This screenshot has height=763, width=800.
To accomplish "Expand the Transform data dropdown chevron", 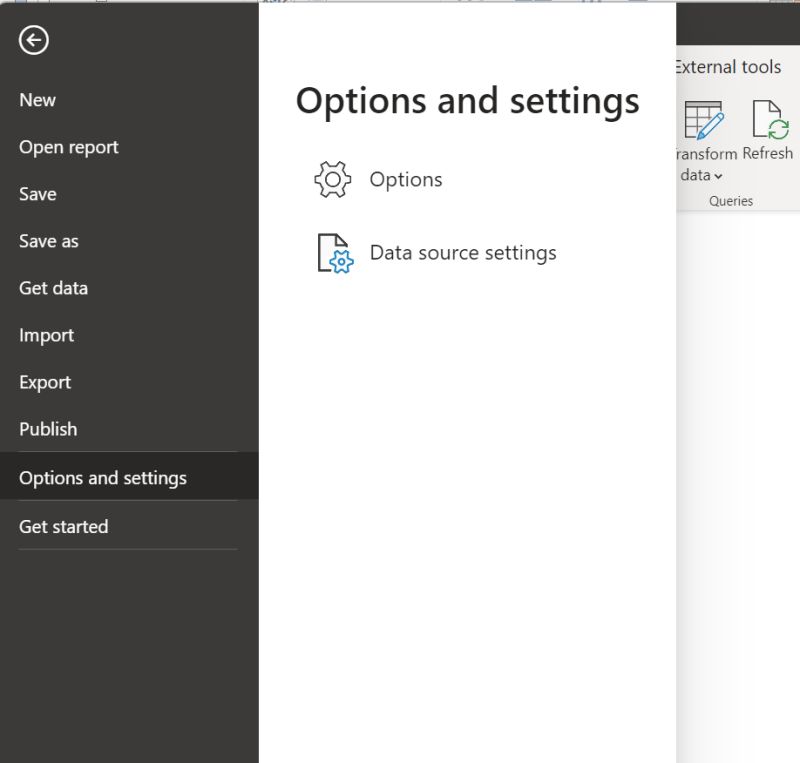I will [718, 175].
